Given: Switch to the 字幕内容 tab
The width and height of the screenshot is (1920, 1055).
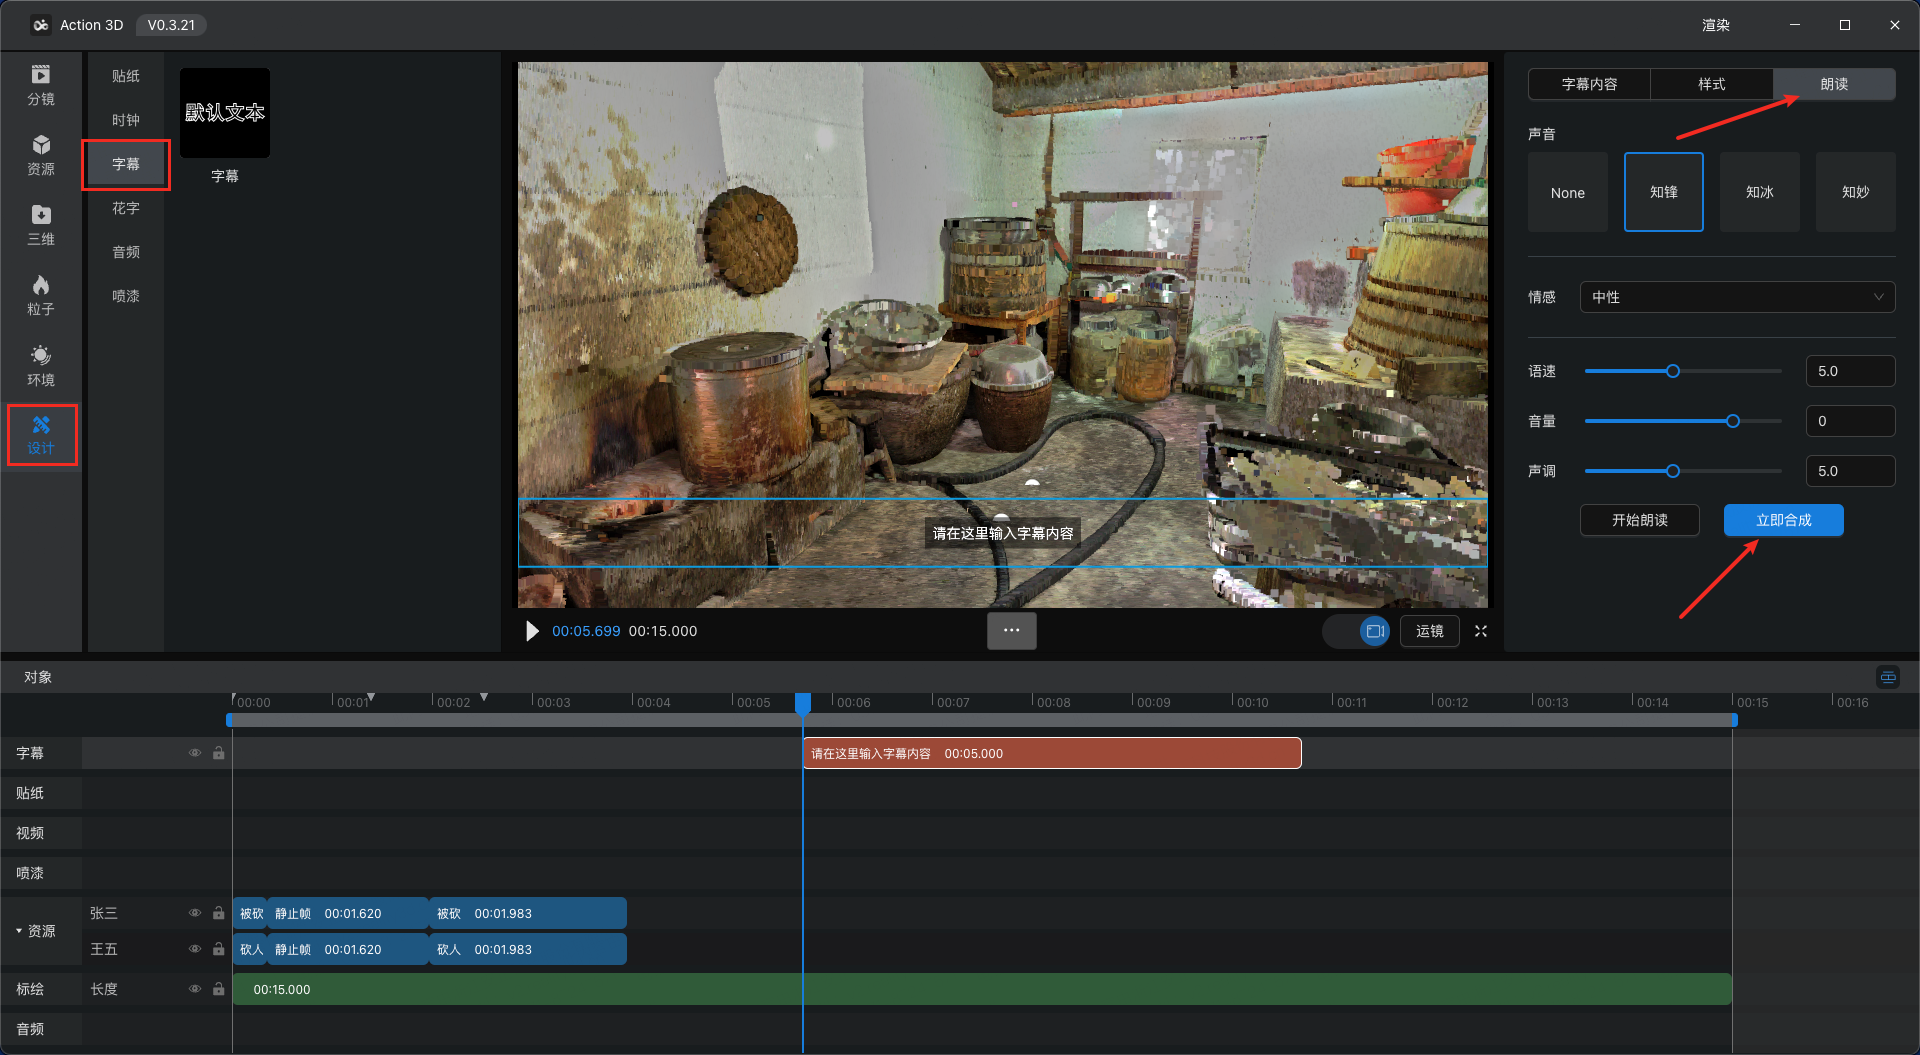Looking at the screenshot, I should 1589,84.
